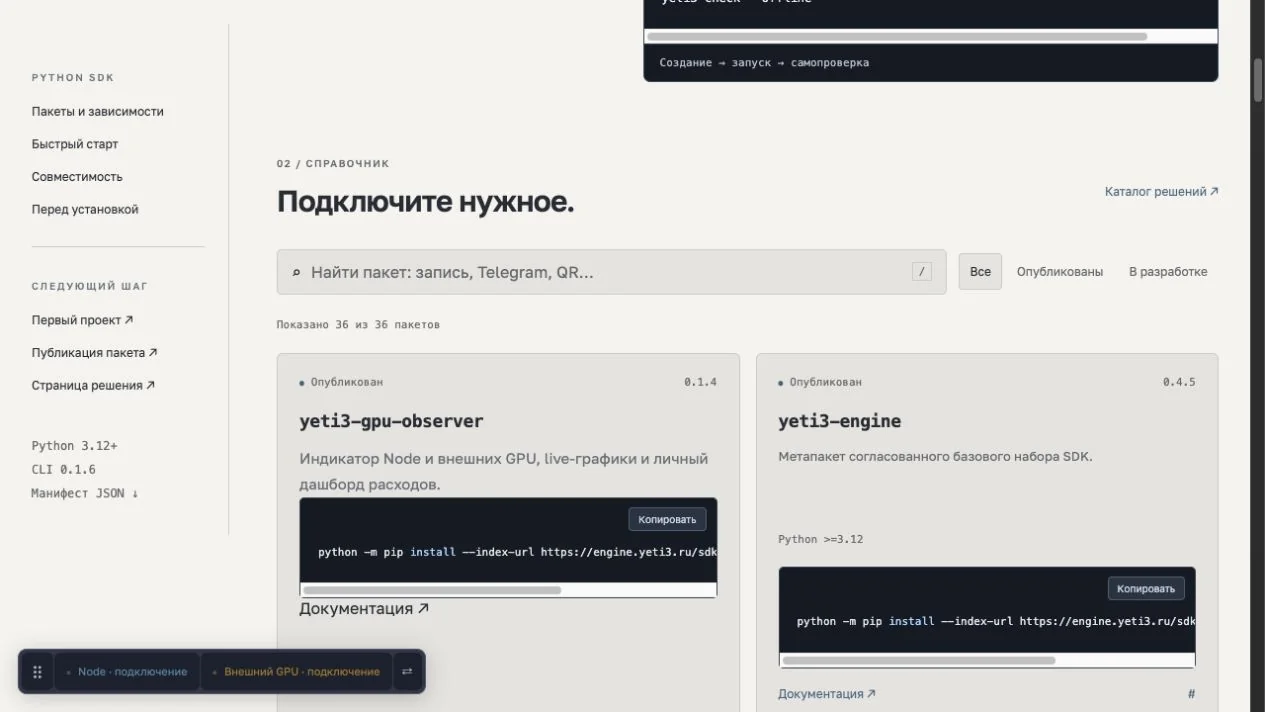Click the Показано 36 из 36 пакетов counter
The height and width of the screenshot is (712, 1265).
358,325
